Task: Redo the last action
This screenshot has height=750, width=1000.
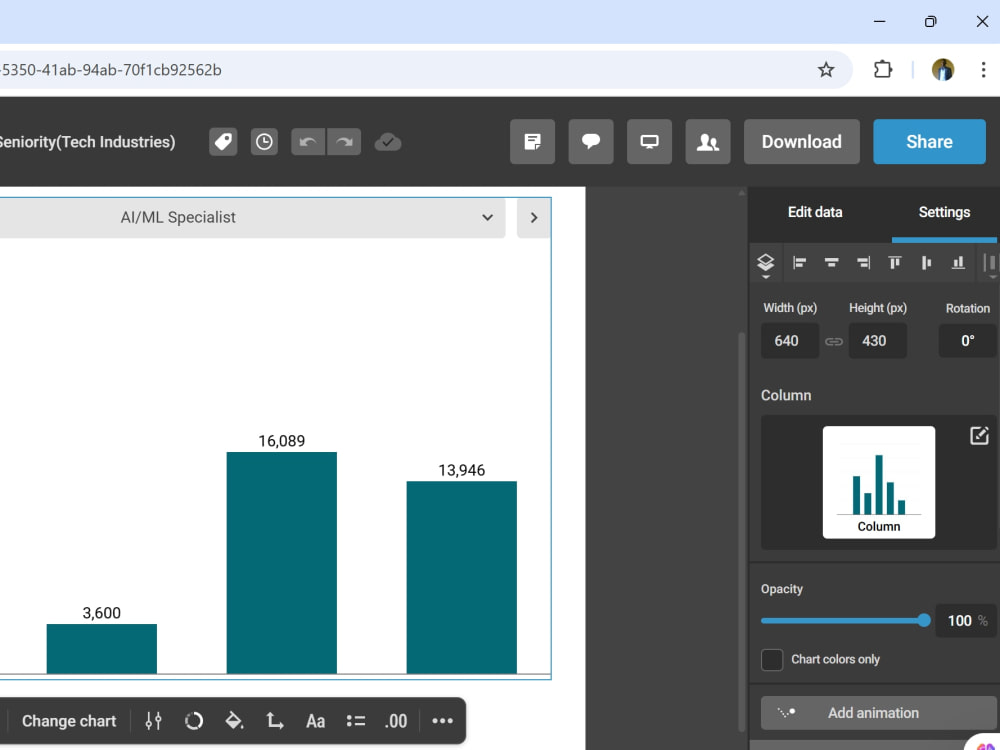Action: (x=344, y=142)
